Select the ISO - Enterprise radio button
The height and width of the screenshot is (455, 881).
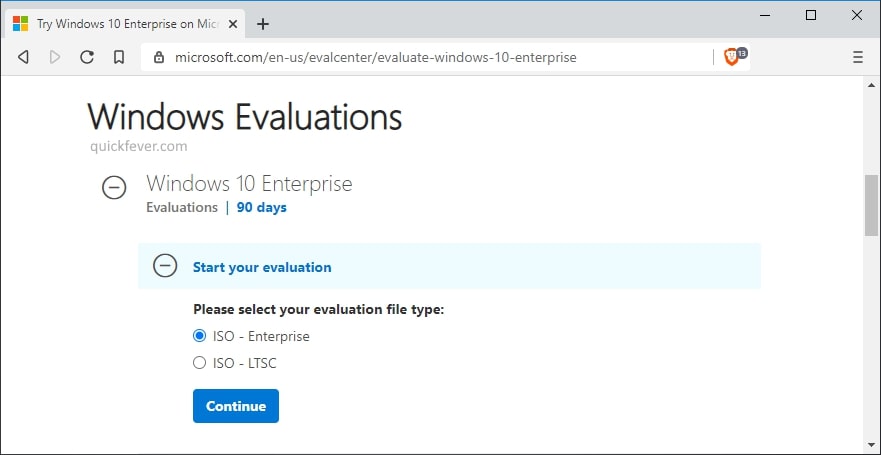click(199, 336)
